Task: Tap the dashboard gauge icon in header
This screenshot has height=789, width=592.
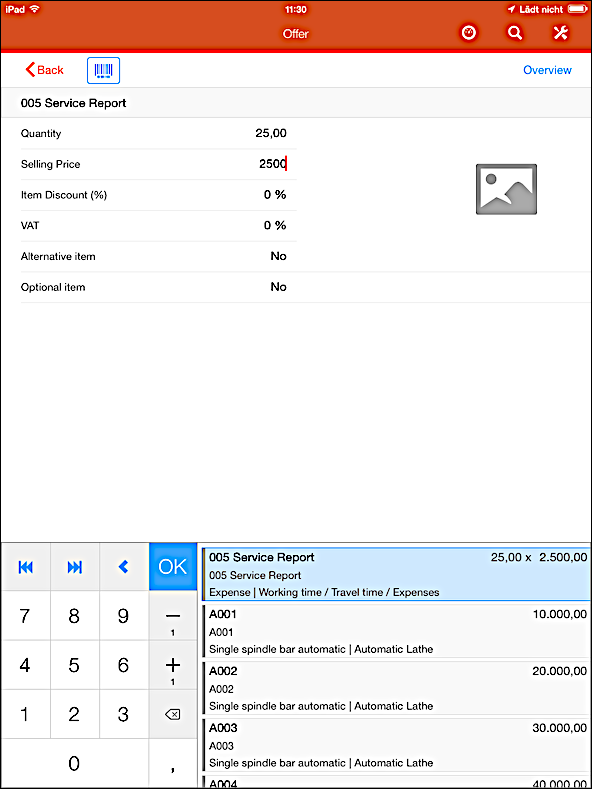Action: pos(469,33)
